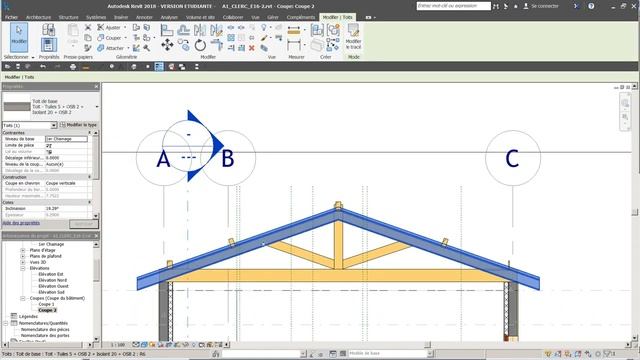The width and height of the screenshot is (640, 360).
Task: Close the Propriétés palette
Action: (96, 87)
